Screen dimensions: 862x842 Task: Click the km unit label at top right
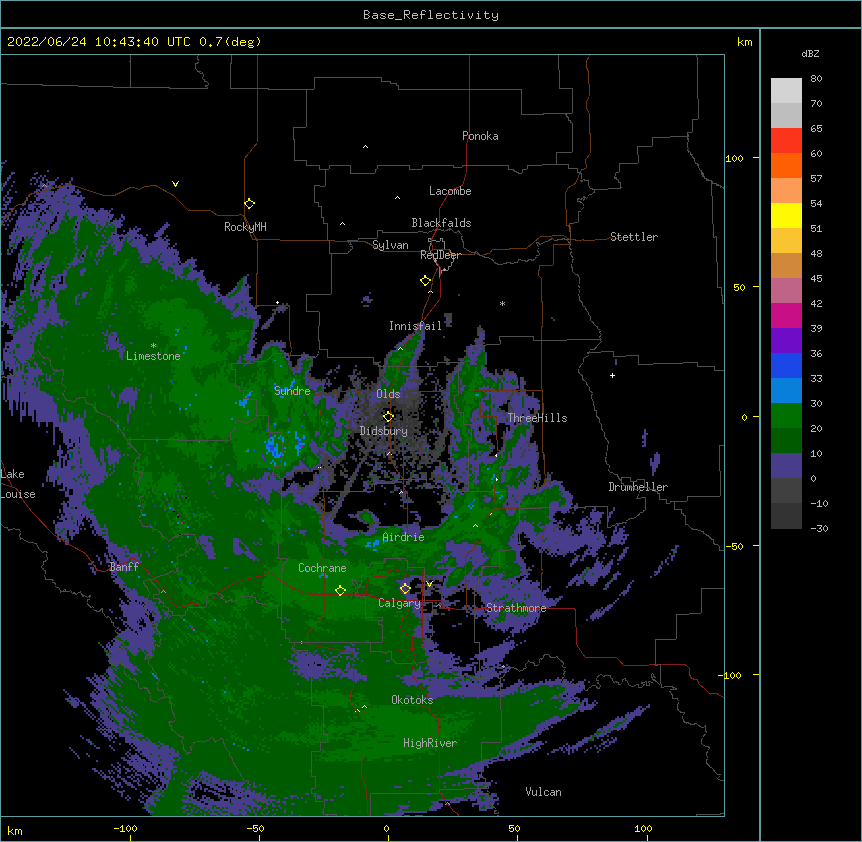[x=744, y=42]
